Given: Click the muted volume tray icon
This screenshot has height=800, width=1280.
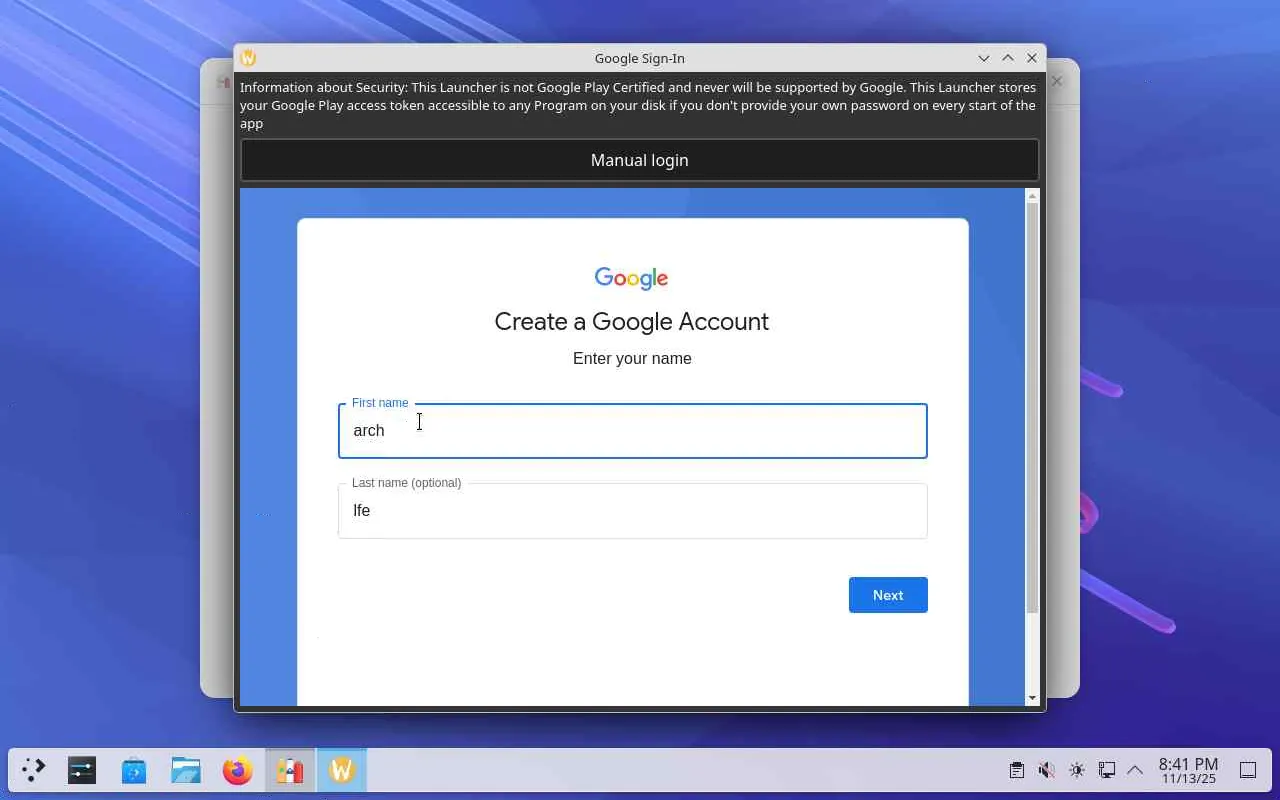Looking at the screenshot, I should click(x=1046, y=770).
